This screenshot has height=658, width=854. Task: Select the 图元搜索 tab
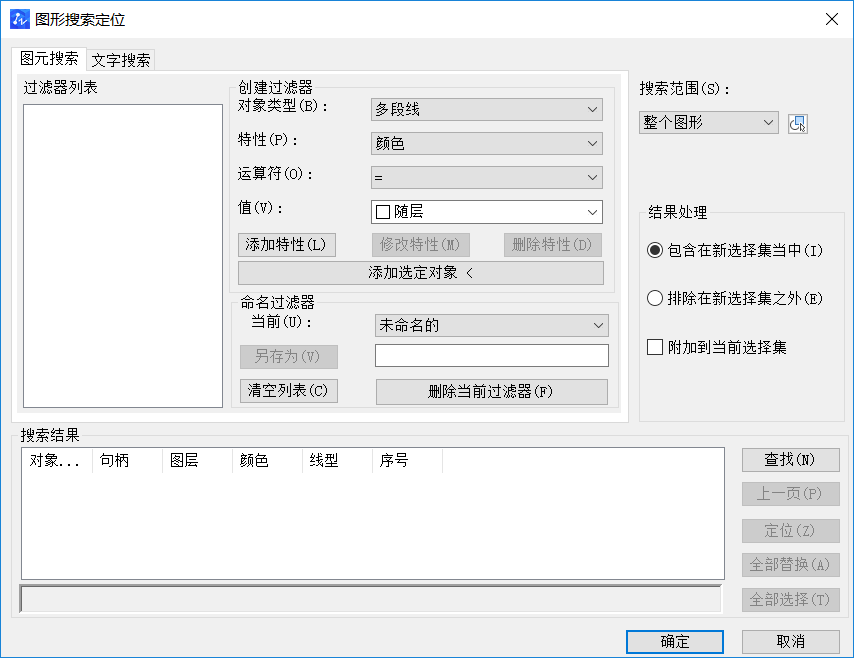click(x=49, y=59)
